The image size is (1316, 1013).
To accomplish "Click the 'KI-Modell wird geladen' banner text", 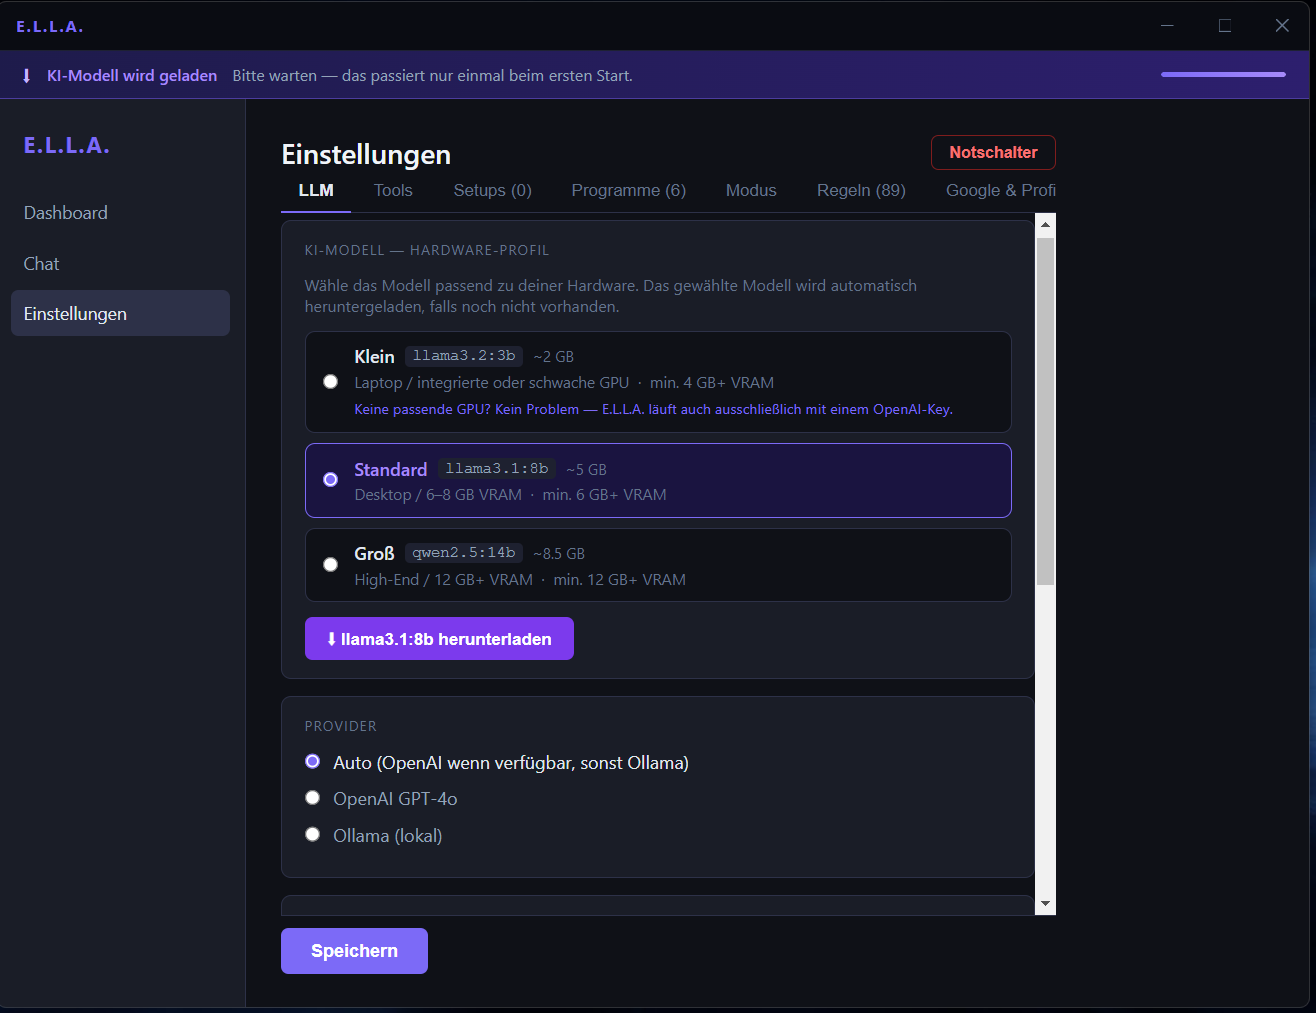I will tap(132, 76).
